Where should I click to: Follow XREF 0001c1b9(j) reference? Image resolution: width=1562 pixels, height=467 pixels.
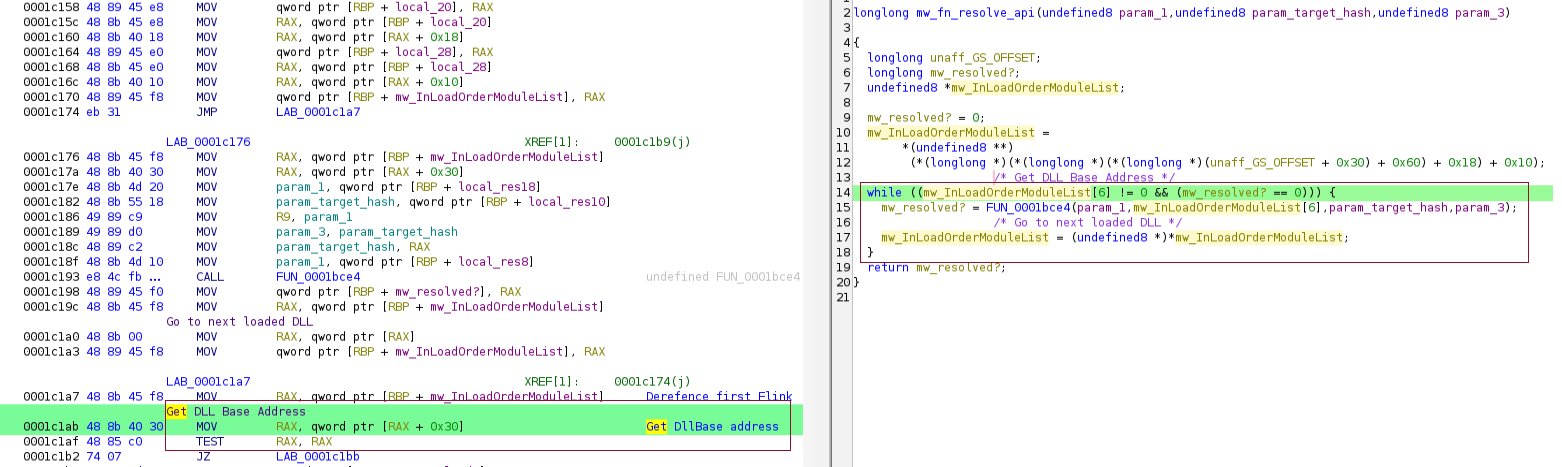click(652, 143)
